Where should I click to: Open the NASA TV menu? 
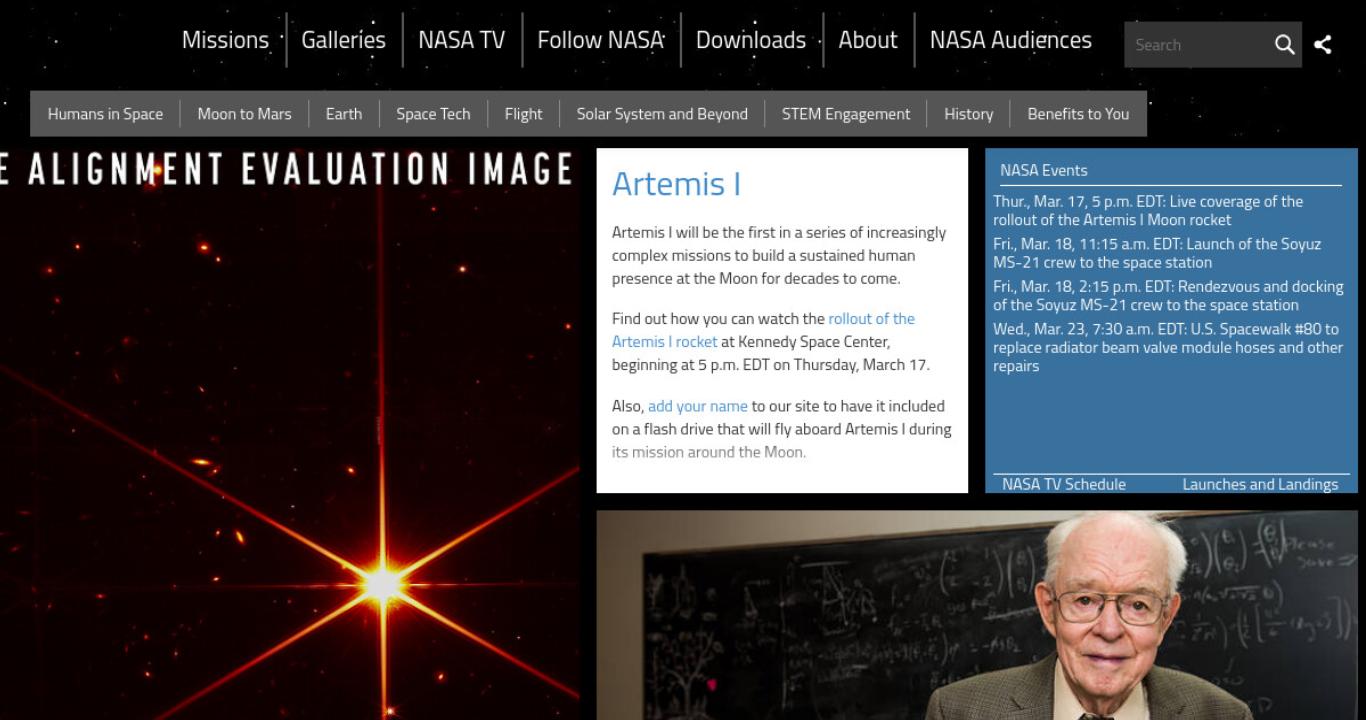(462, 40)
